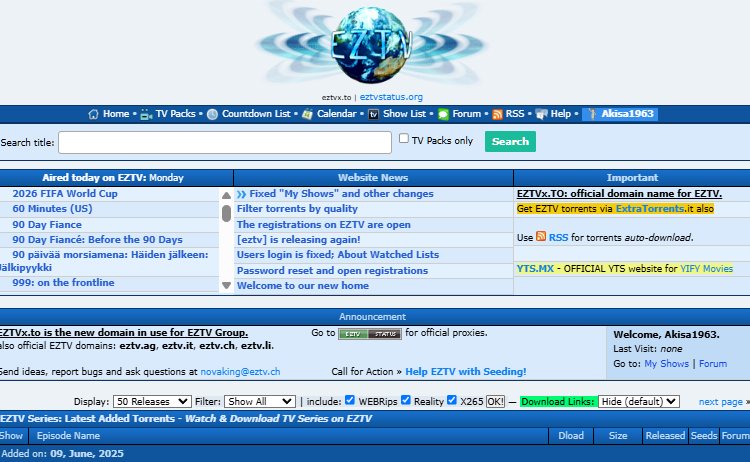Viewport: 750px width, 462px height.
Task: Open Home in navigation bar
Action: (x=116, y=114)
